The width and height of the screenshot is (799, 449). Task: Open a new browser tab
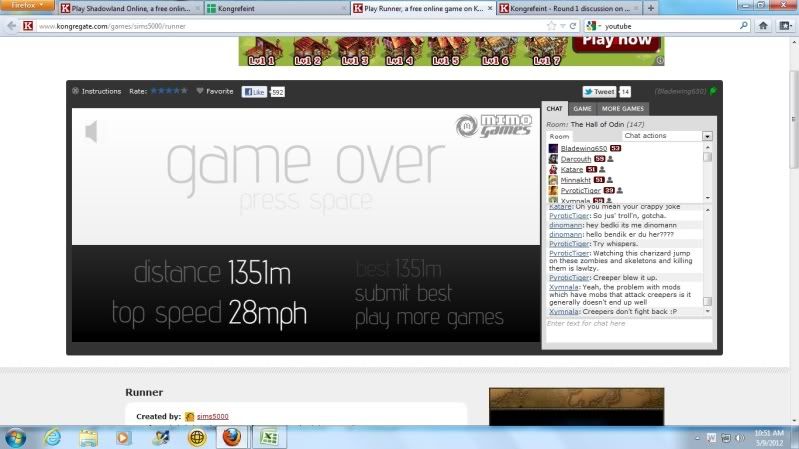coord(651,8)
